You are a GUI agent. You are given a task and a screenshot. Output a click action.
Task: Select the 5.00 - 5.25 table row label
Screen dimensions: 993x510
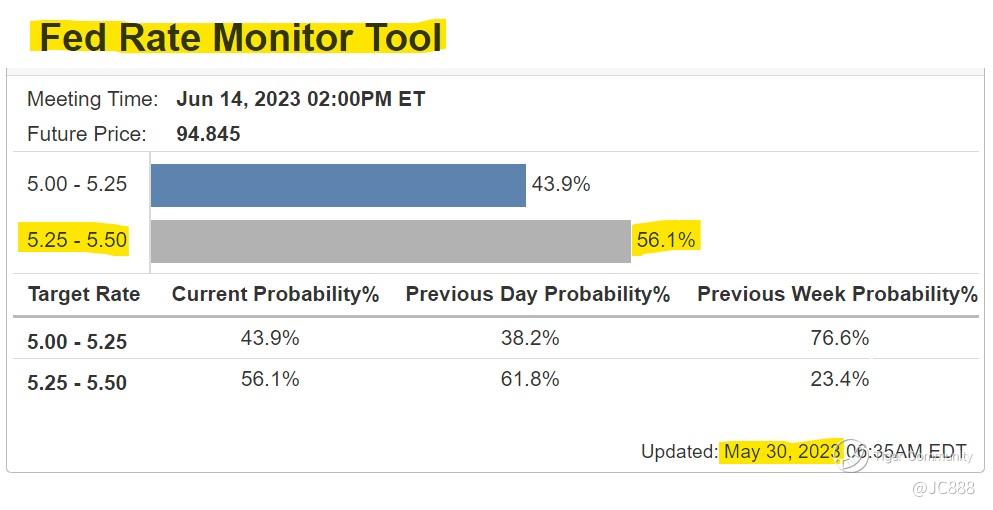point(77,342)
